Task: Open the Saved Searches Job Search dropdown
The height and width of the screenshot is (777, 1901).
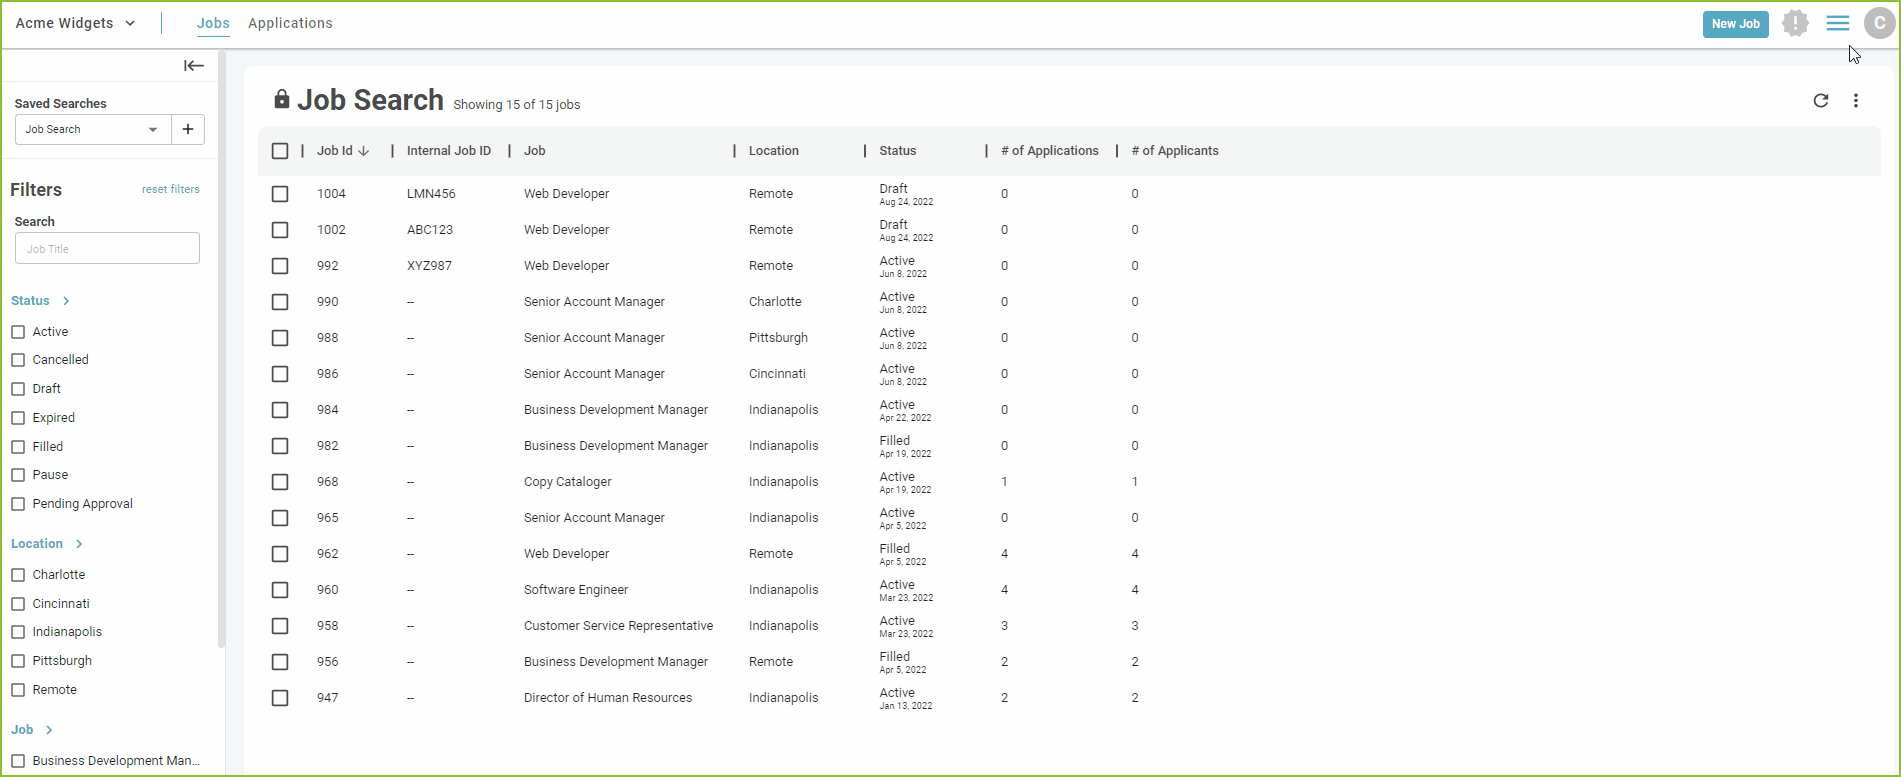Action: 93,129
